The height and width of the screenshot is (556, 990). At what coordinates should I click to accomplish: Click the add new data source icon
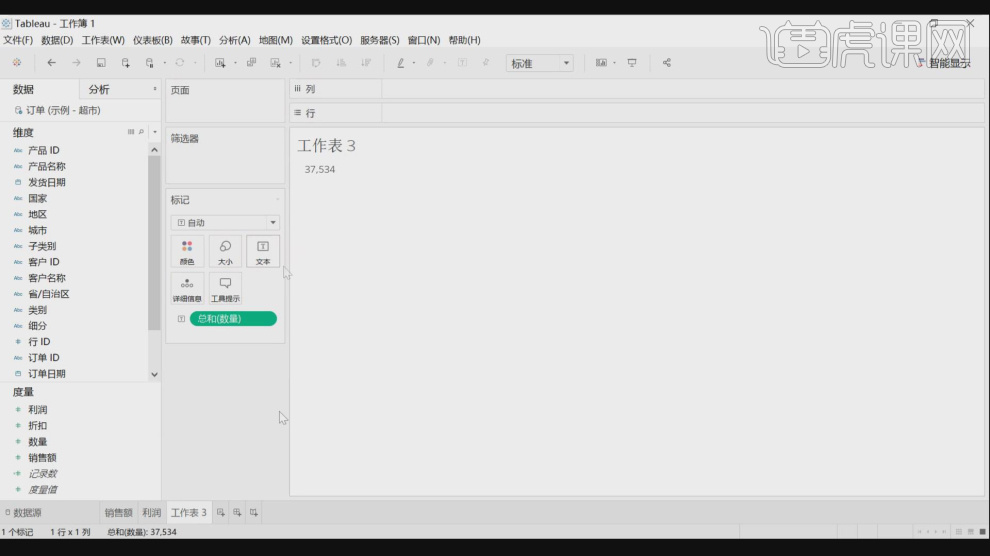(126, 62)
